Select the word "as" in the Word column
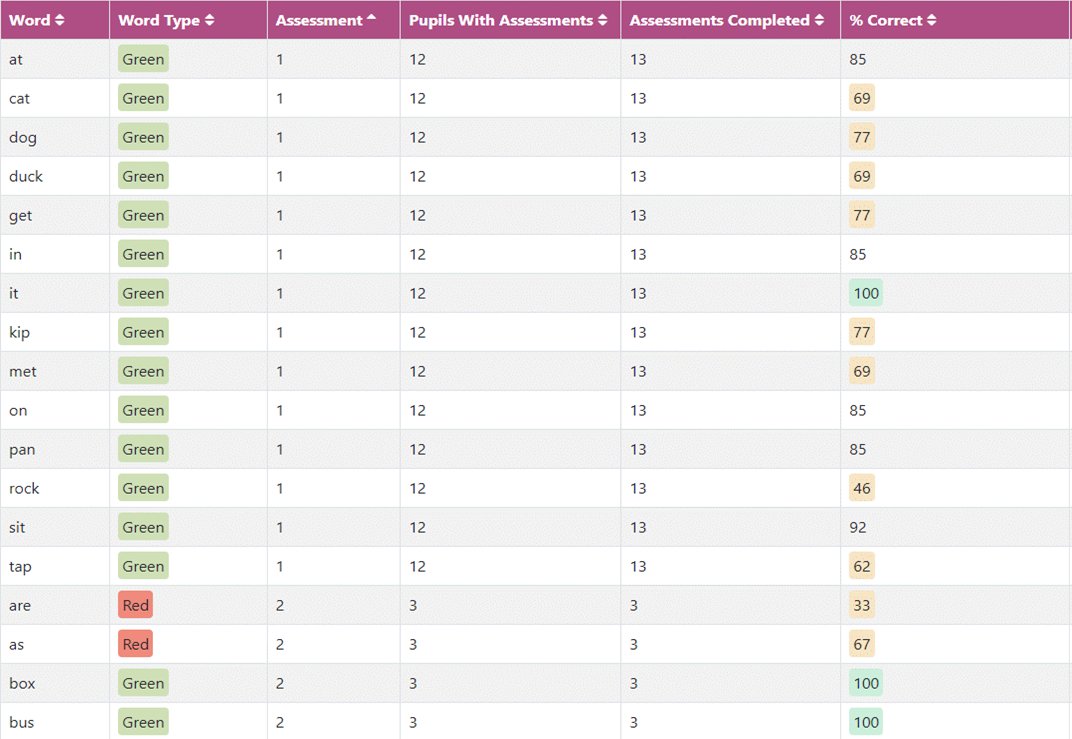The width and height of the screenshot is (1072, 739). point(16,645)
